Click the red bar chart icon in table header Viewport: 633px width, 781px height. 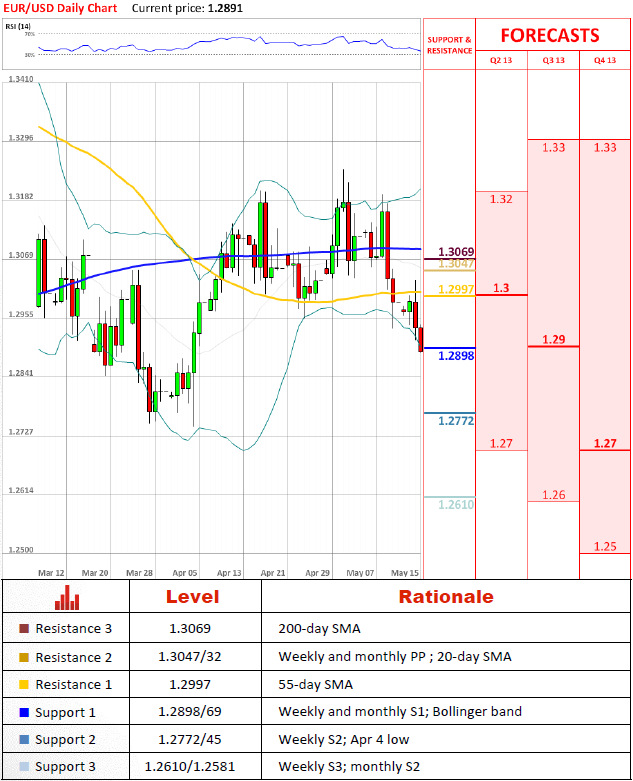pos(67,597)
